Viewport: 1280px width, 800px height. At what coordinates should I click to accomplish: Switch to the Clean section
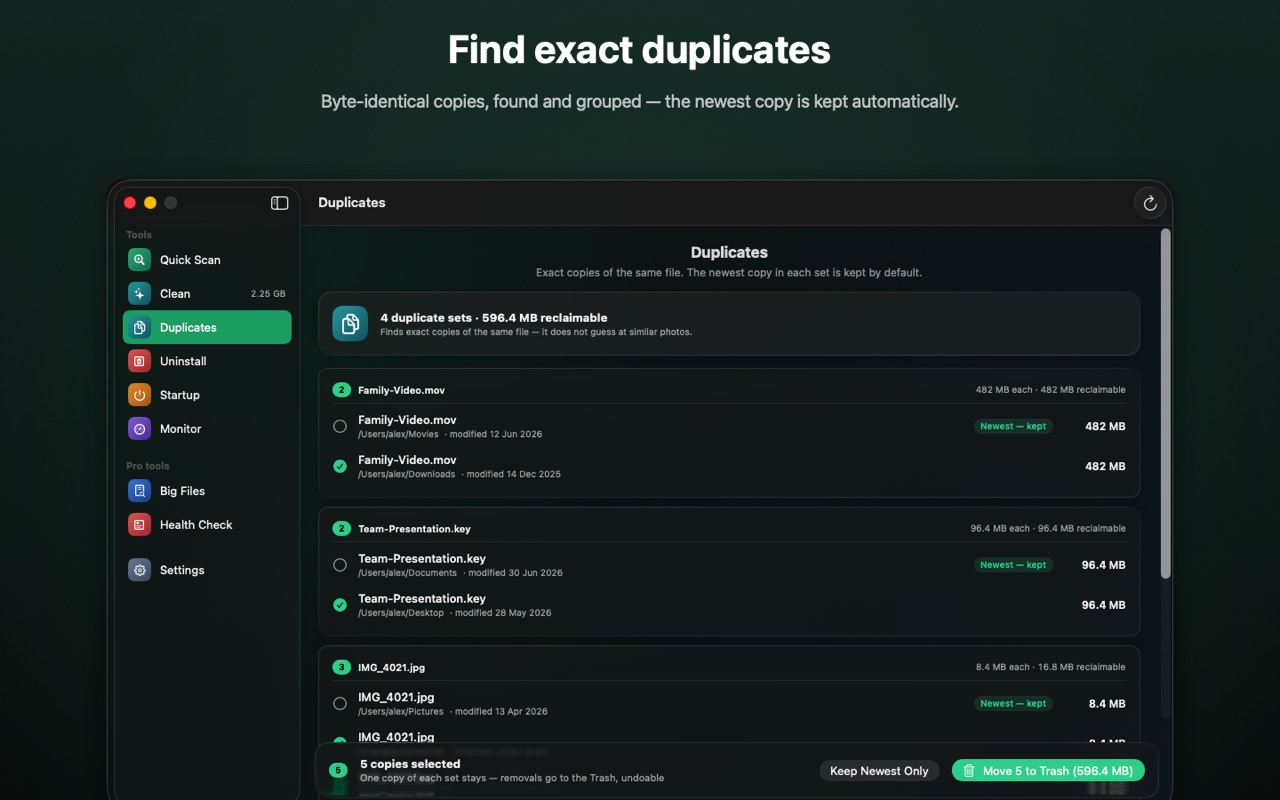(x=207, y=294)
